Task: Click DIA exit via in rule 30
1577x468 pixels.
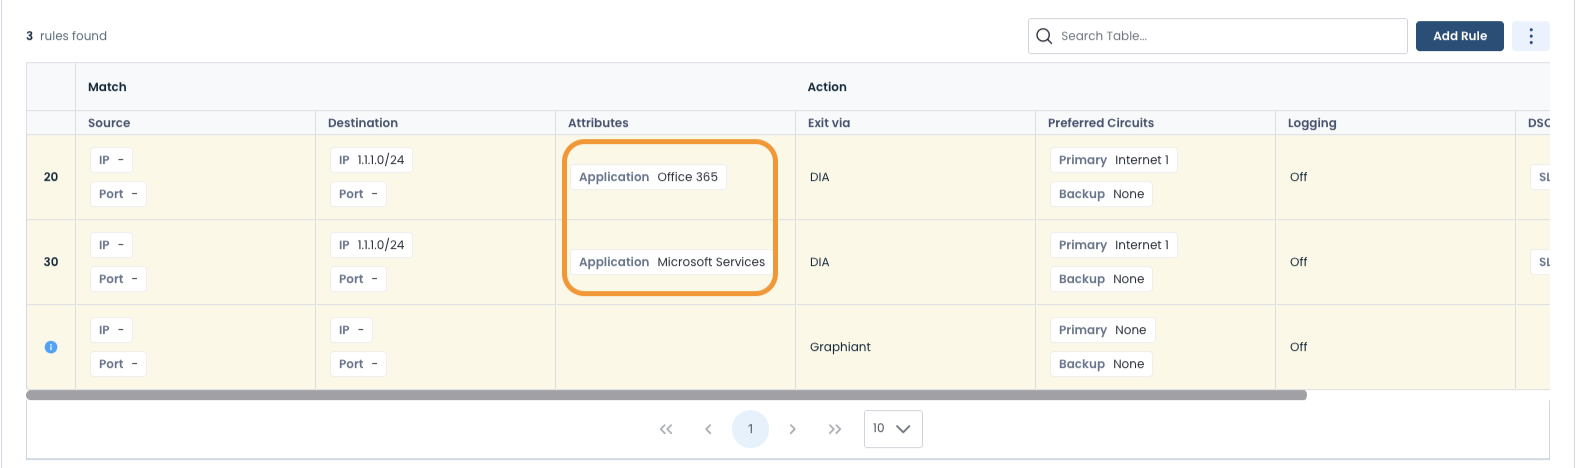Action: pyautogui.click(x=820, y=262)
